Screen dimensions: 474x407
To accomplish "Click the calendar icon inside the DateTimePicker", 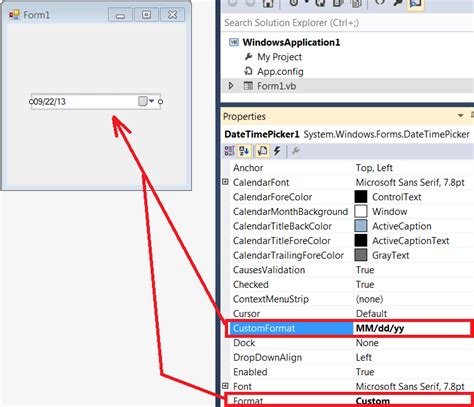I will tap(143, 101).
